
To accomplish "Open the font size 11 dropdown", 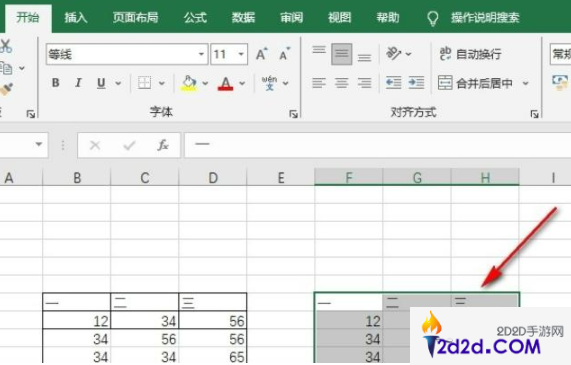I will (241, 54).
